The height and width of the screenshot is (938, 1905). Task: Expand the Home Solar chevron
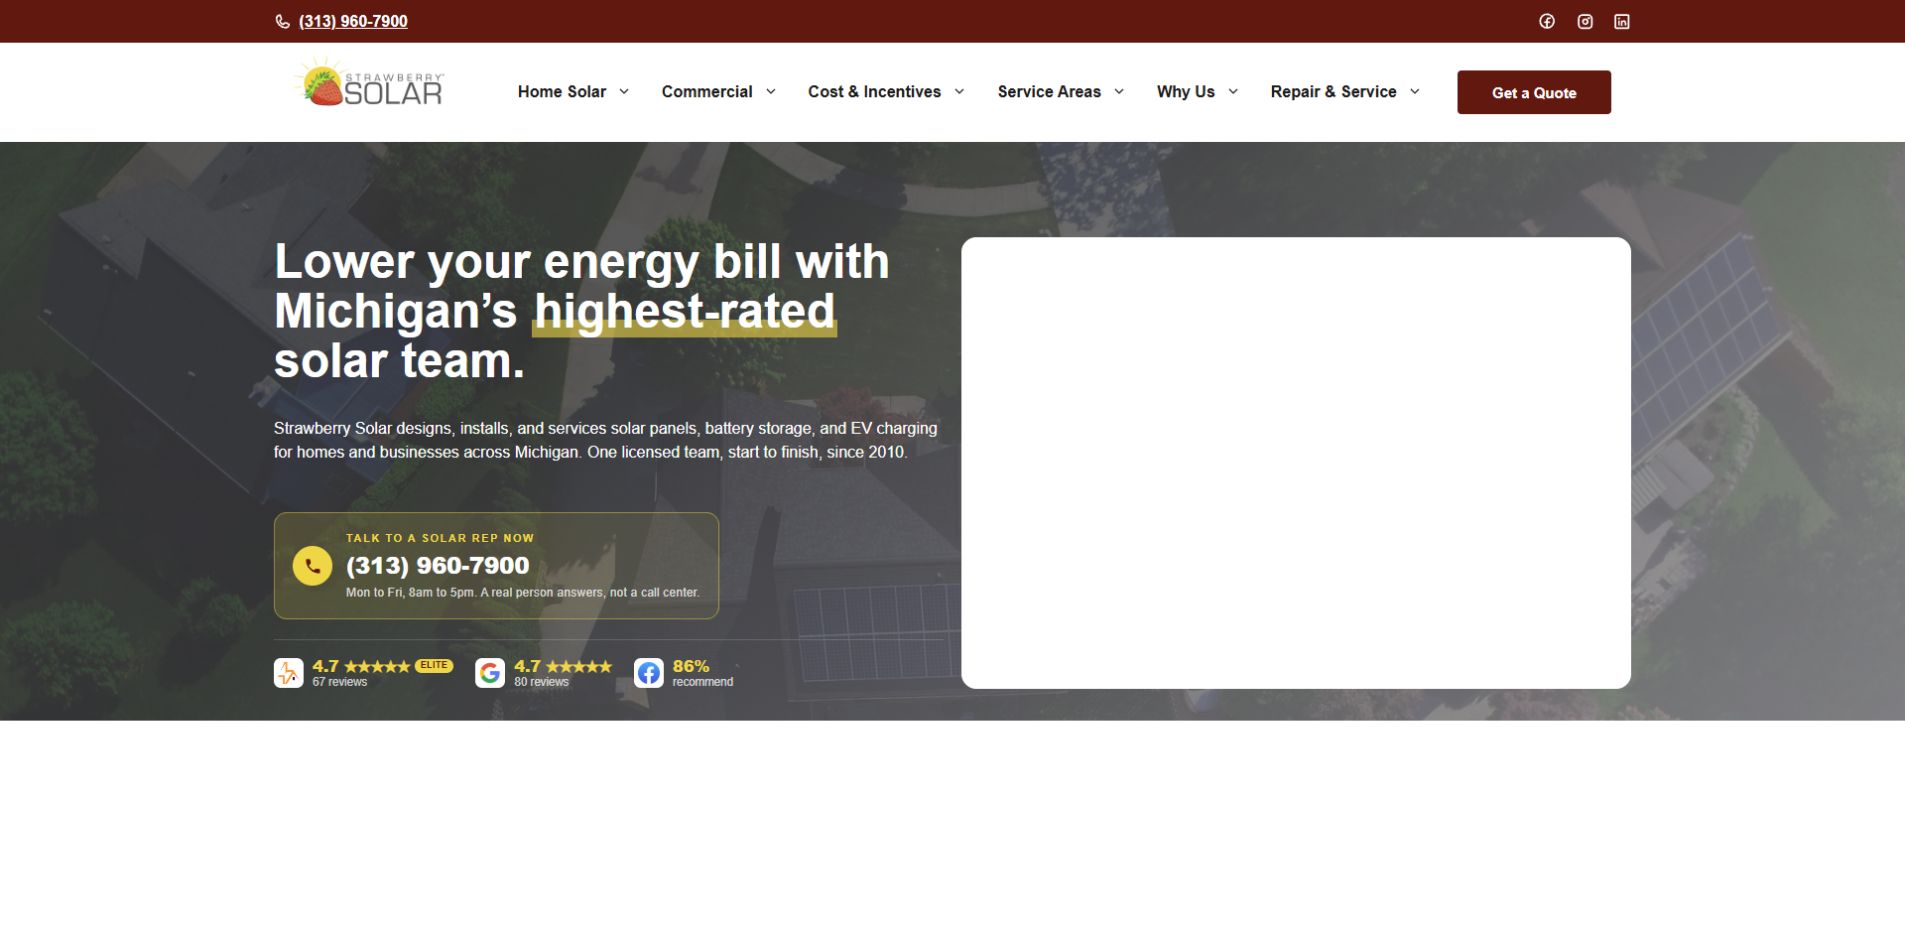[624, 91]
